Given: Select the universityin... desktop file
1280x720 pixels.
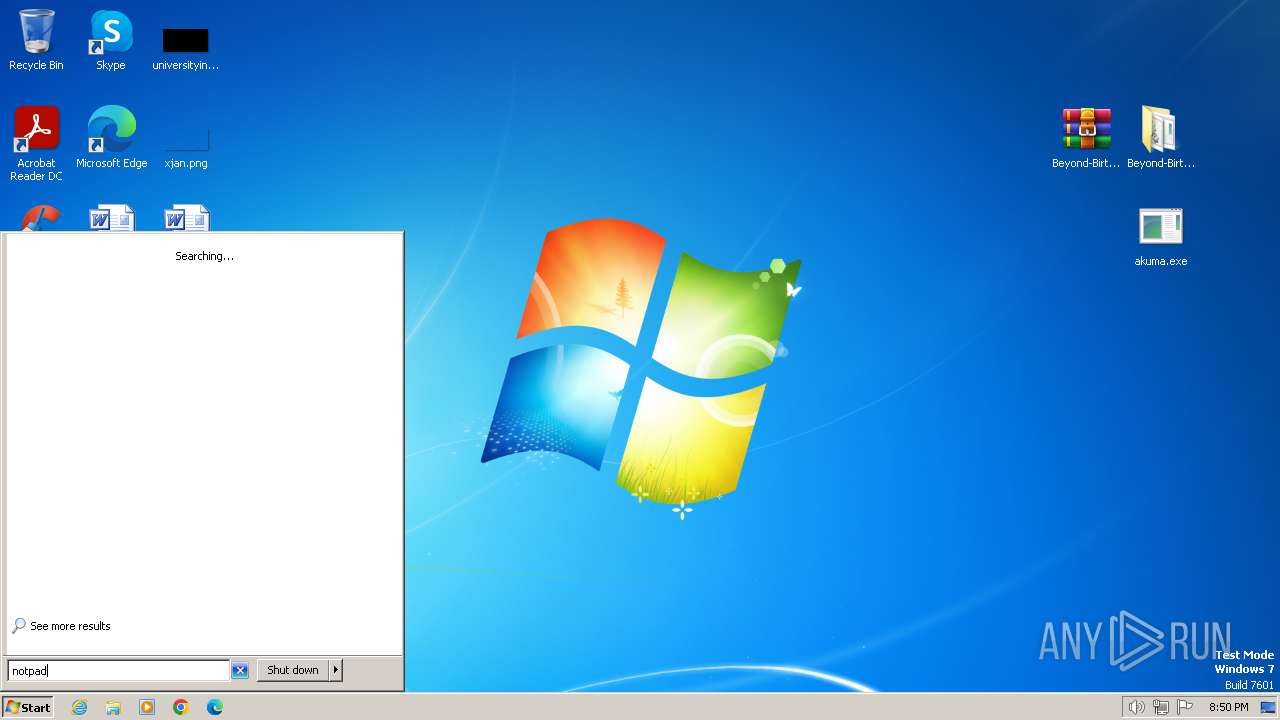Looking at the screenshot, I should point(185,48).
